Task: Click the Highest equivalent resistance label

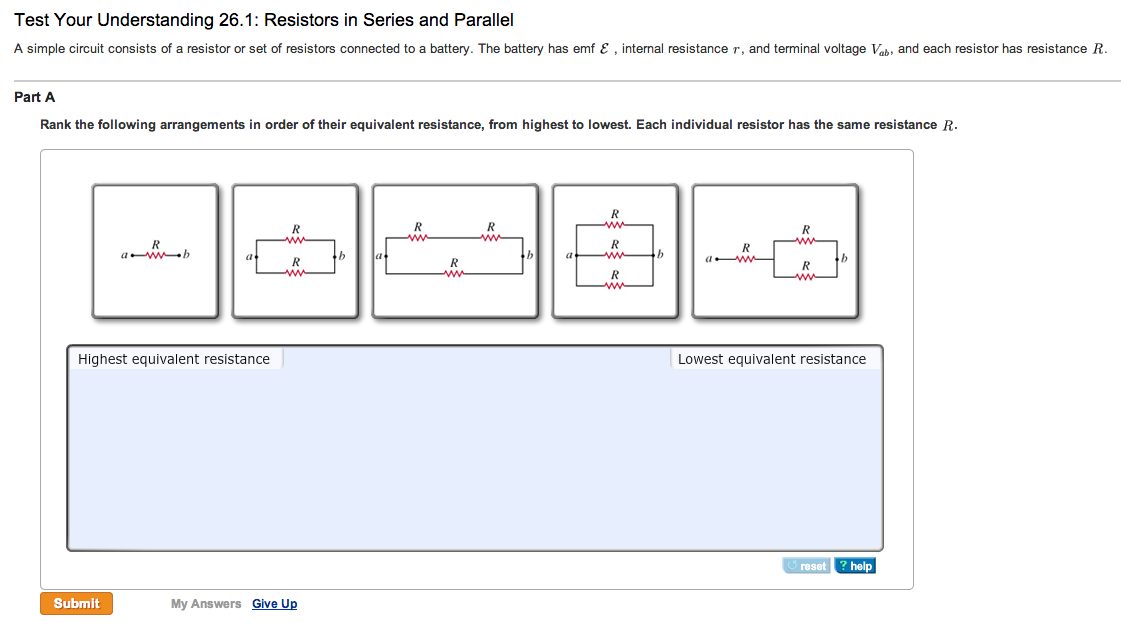Action: [174, 359]
